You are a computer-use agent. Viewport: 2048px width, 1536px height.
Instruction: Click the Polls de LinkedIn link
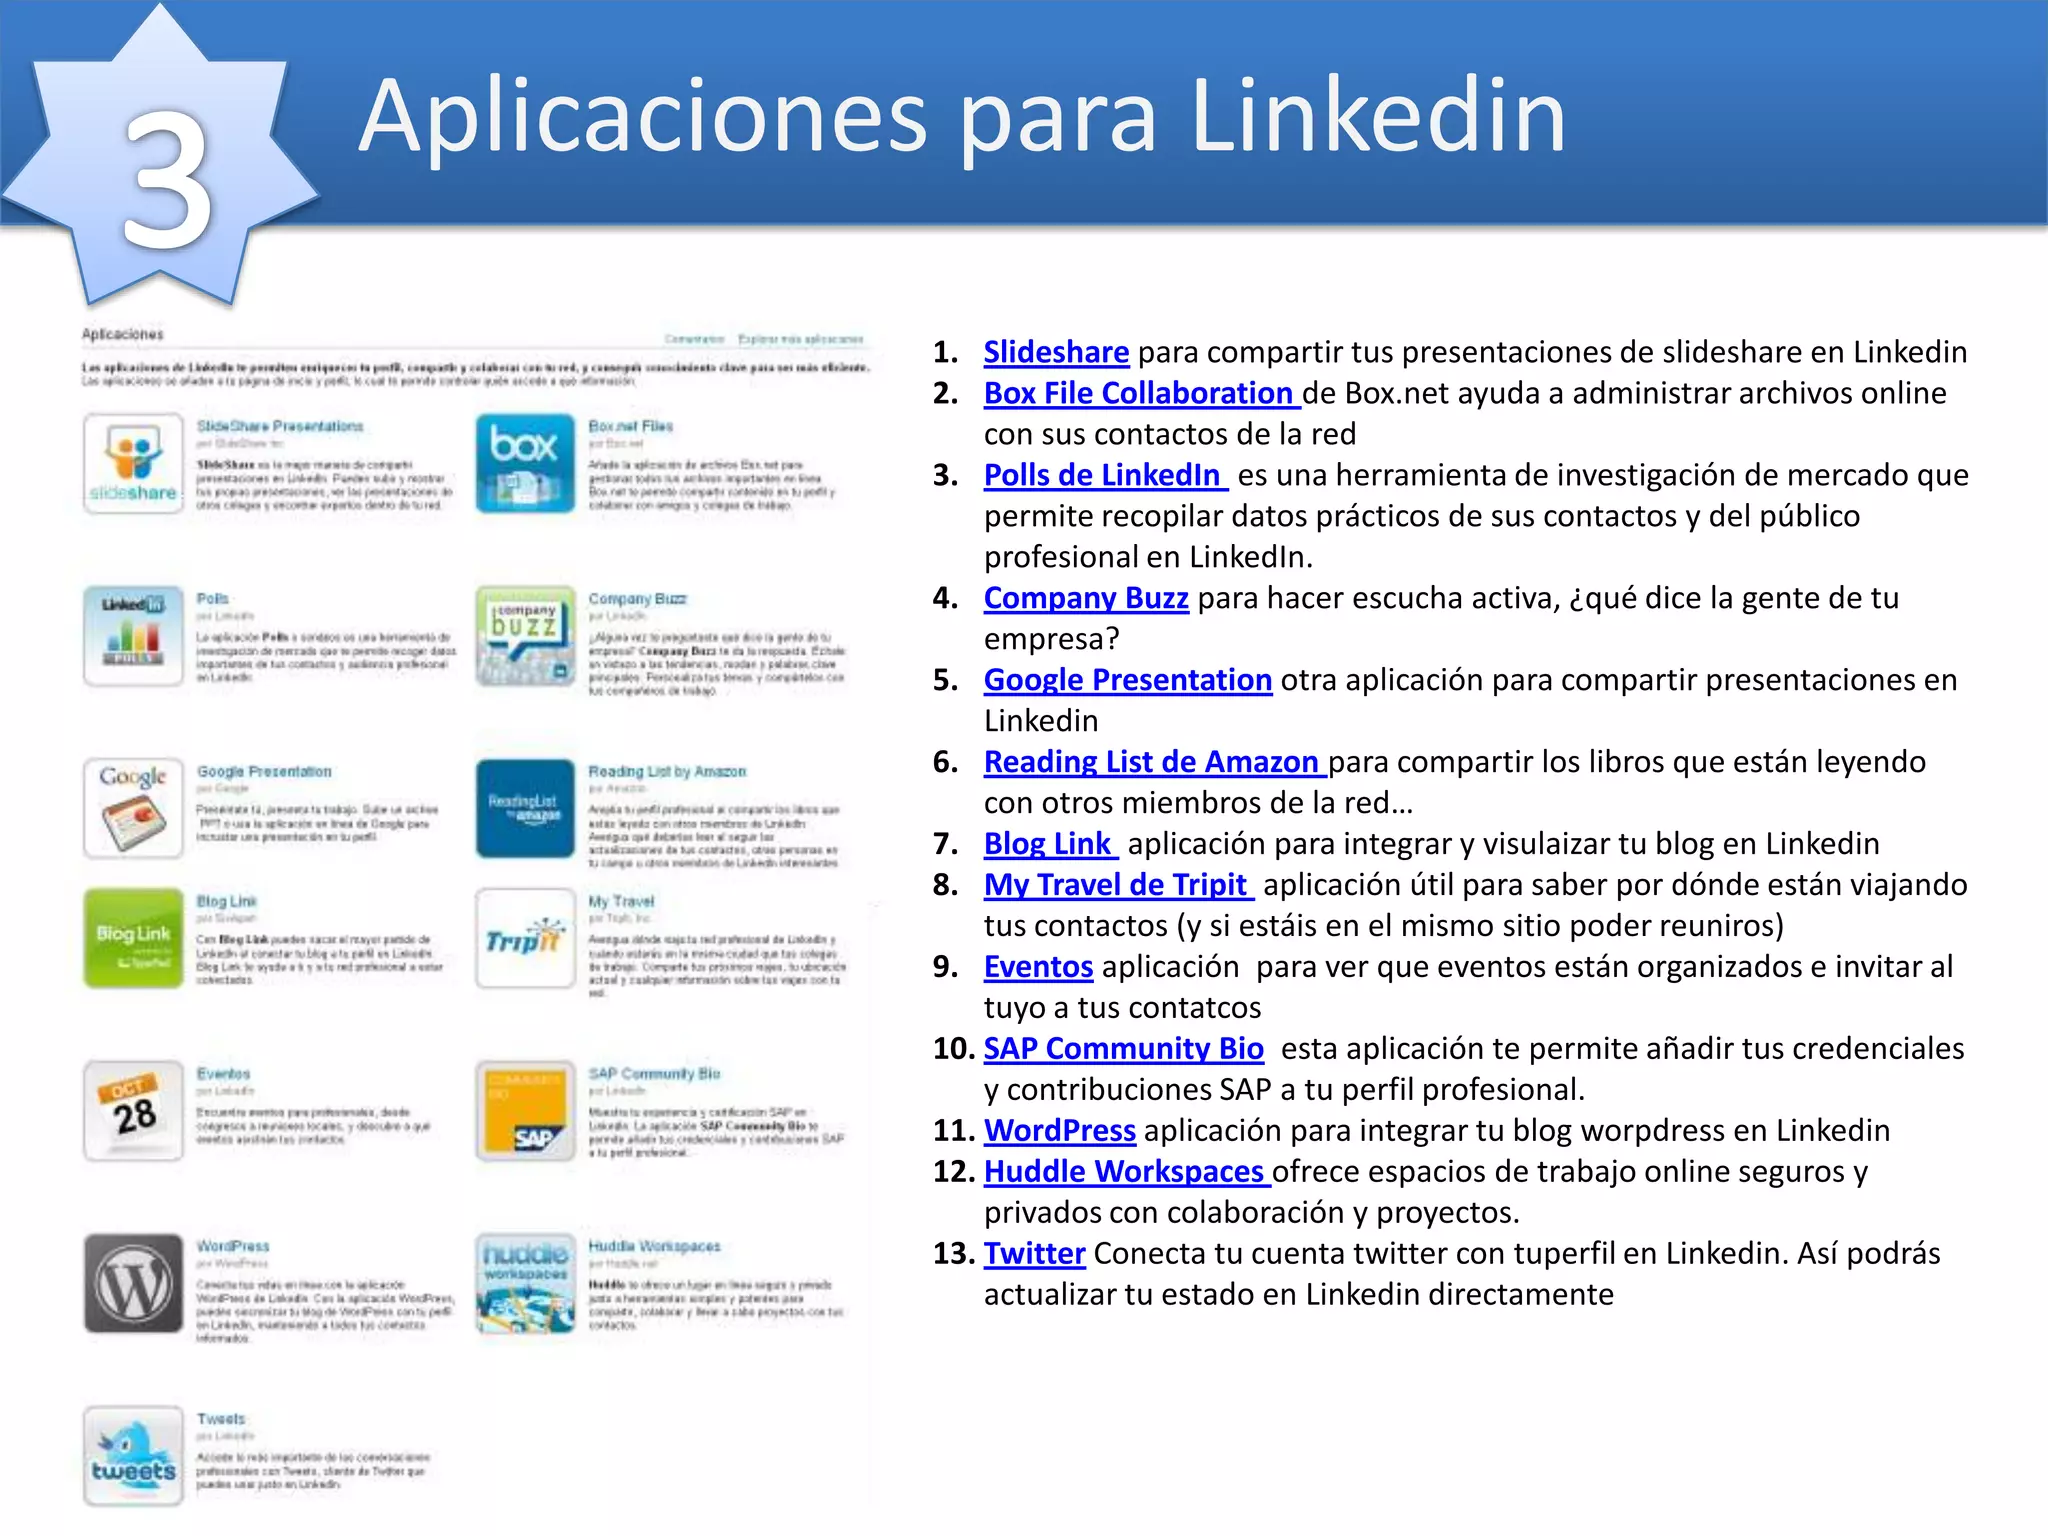1105,475
